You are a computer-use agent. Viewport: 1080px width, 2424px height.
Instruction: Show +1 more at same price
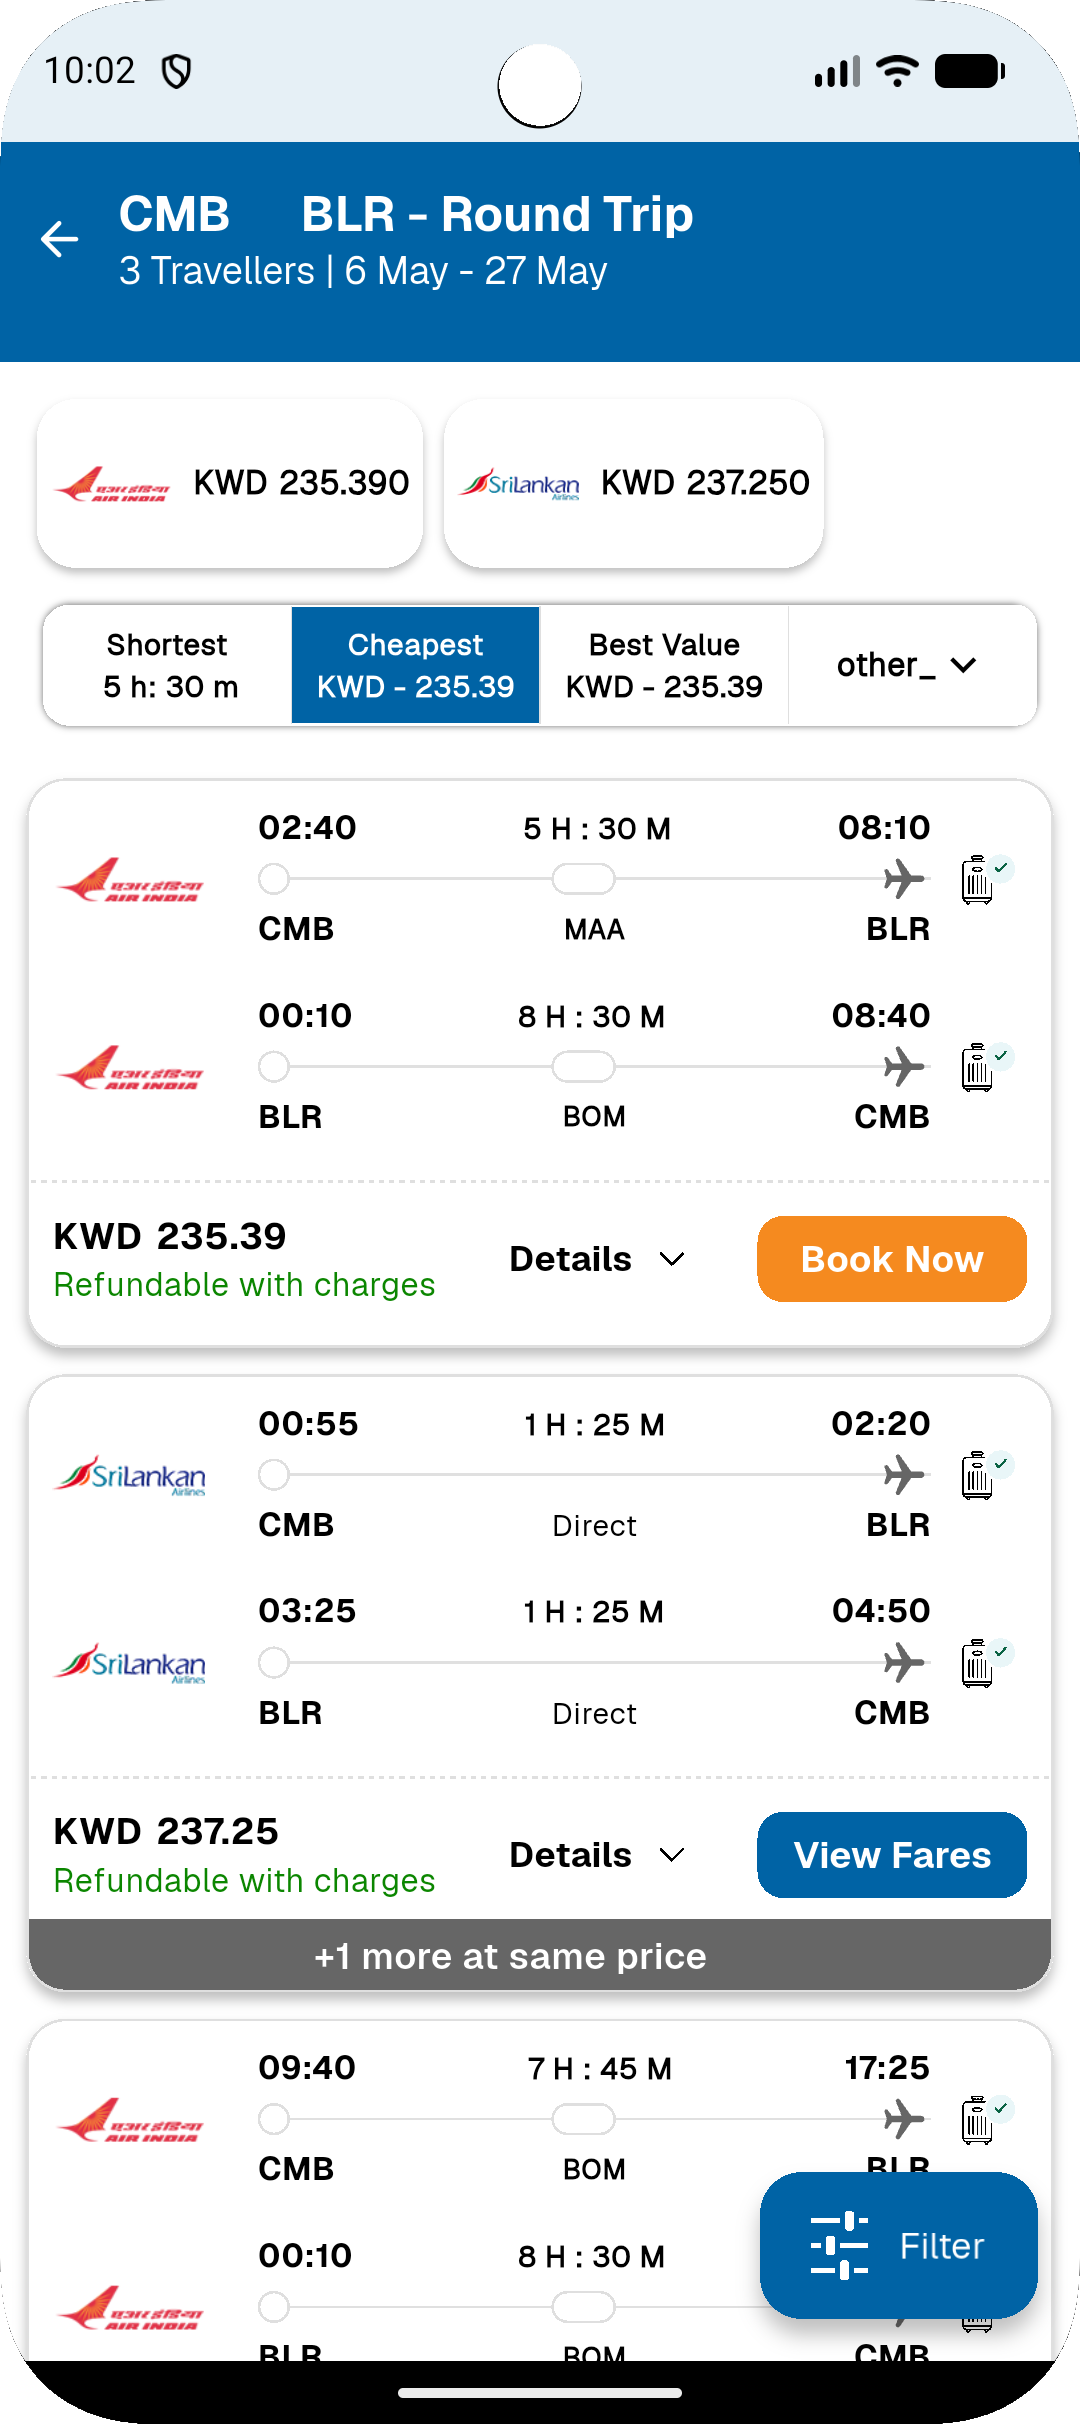click(x=540, y=1956)
